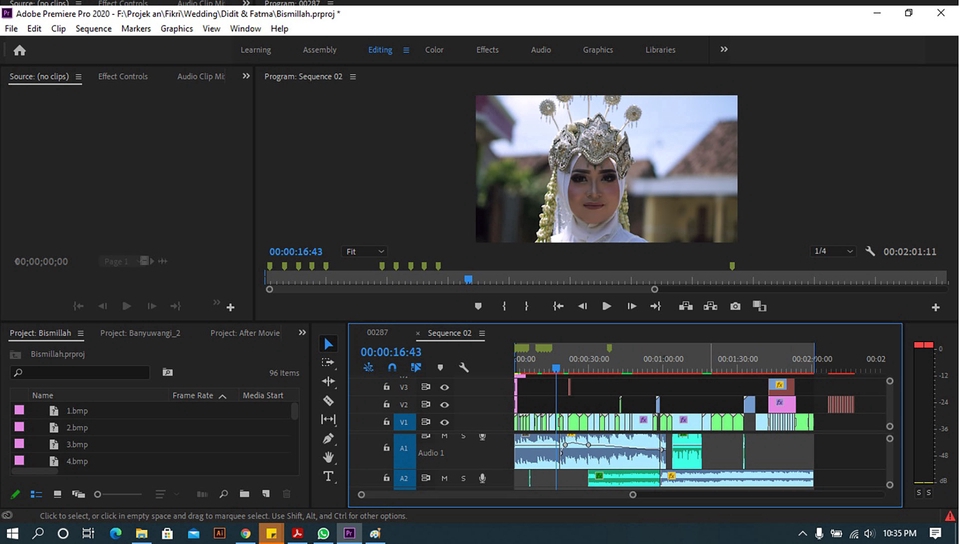Viewport: 960px width, 544px height.
Task: Select the Type tool
Action: click(x=328, y=476)
